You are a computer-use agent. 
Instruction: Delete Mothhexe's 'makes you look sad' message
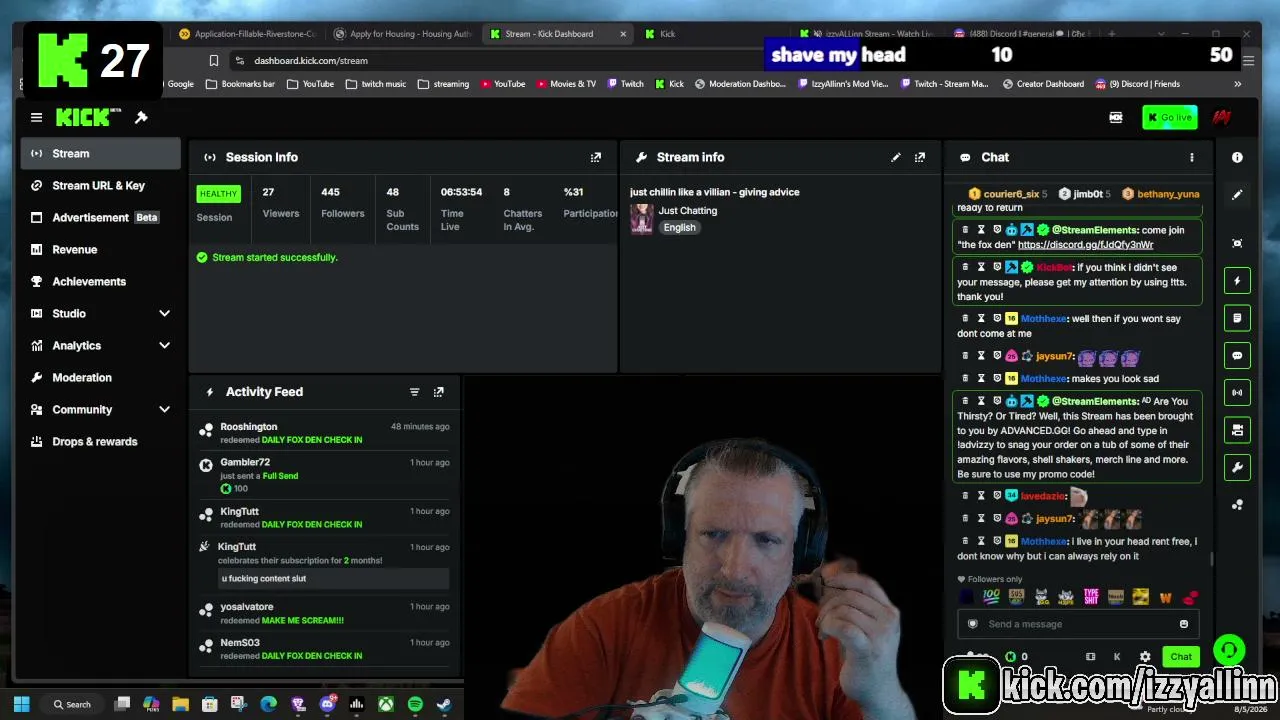965,379
